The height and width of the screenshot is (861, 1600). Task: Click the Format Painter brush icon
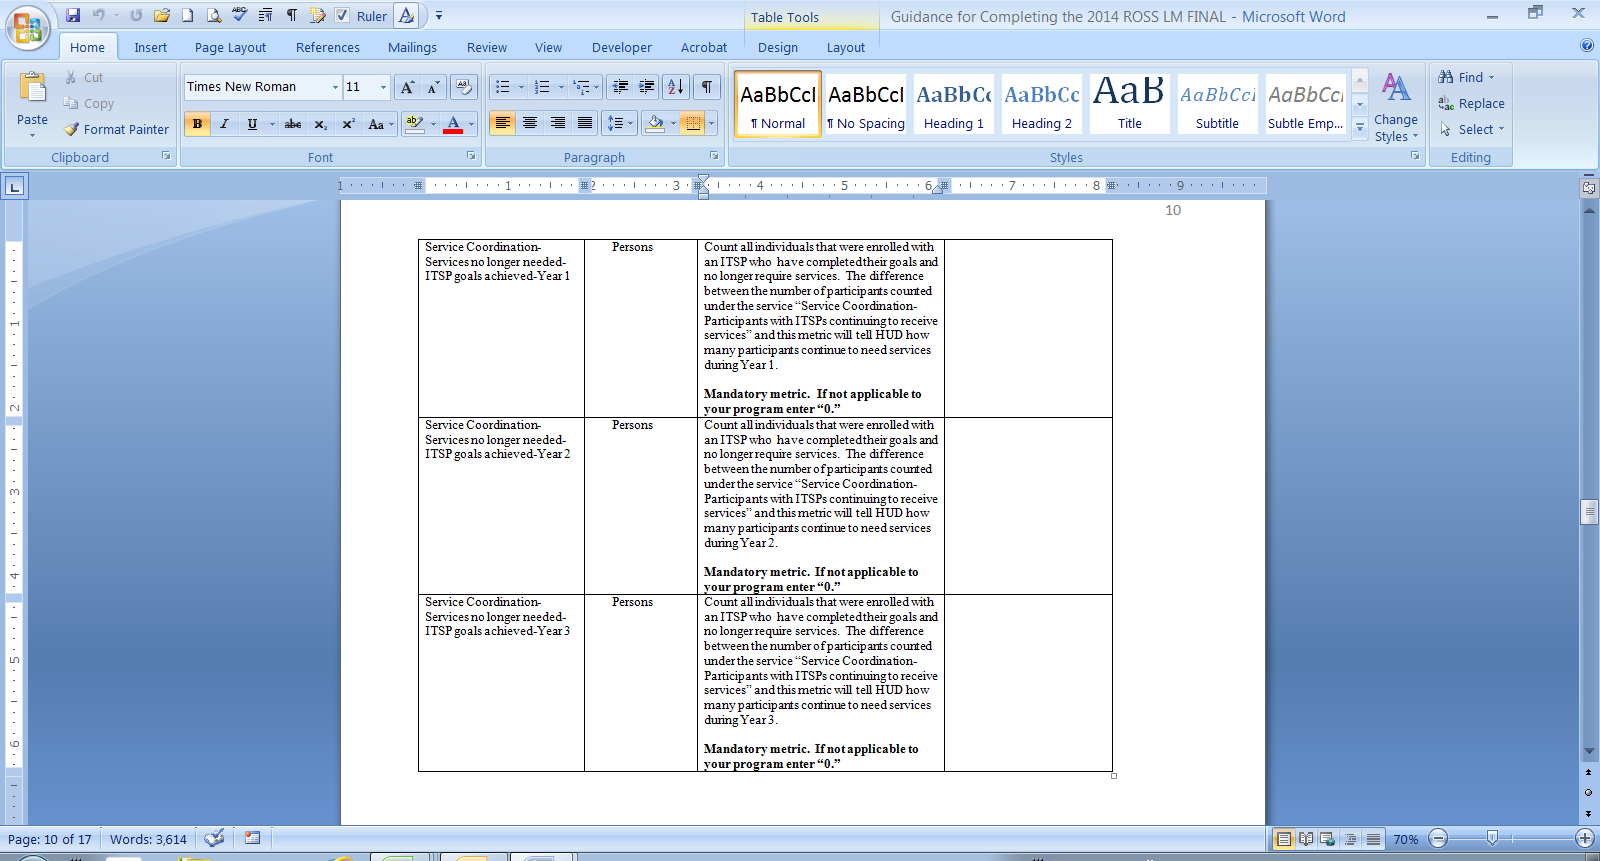(x=72, y=129)
